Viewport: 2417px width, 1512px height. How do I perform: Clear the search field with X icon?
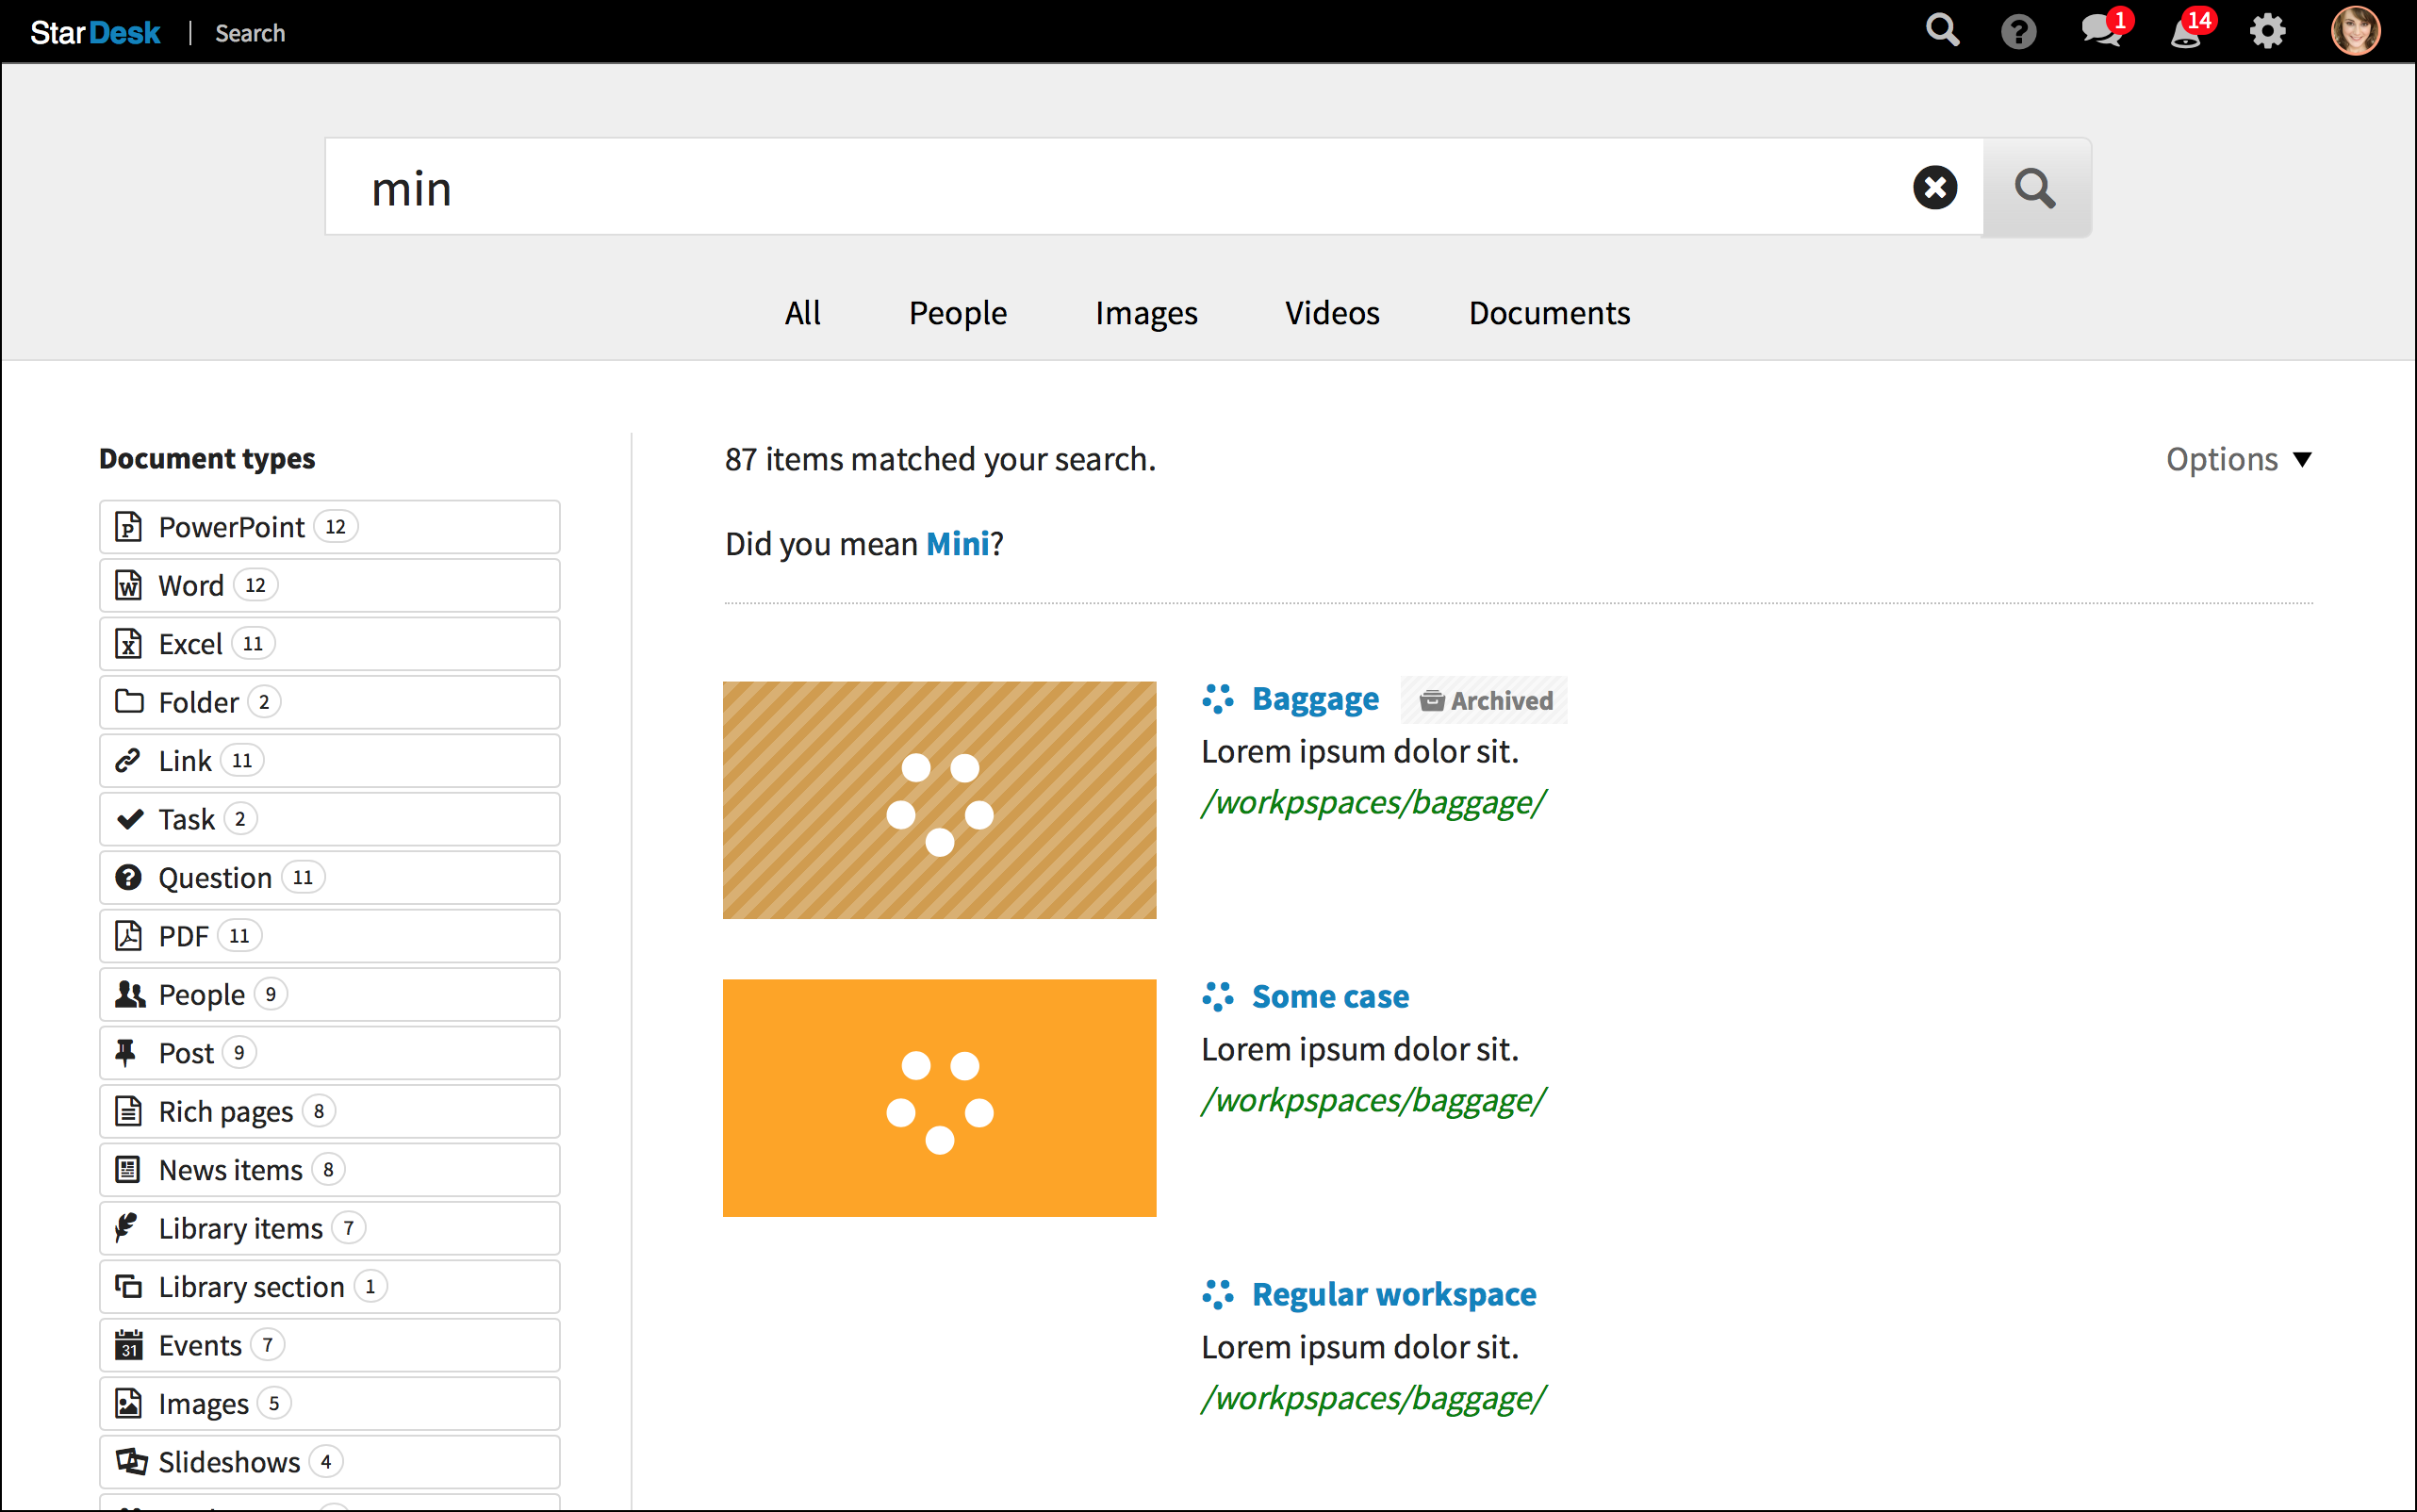[x=1935, y=188]
